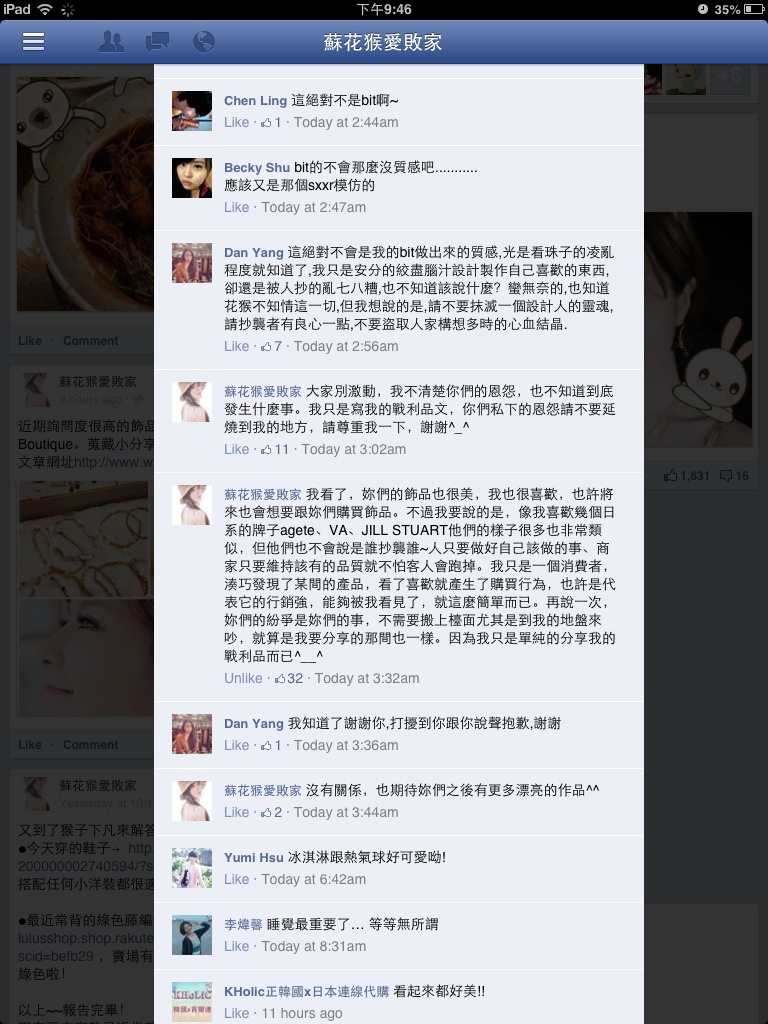Open the 16 comments bubble icon
Image resolution: width=768 pixels, height=1024 pixels.
726,475
